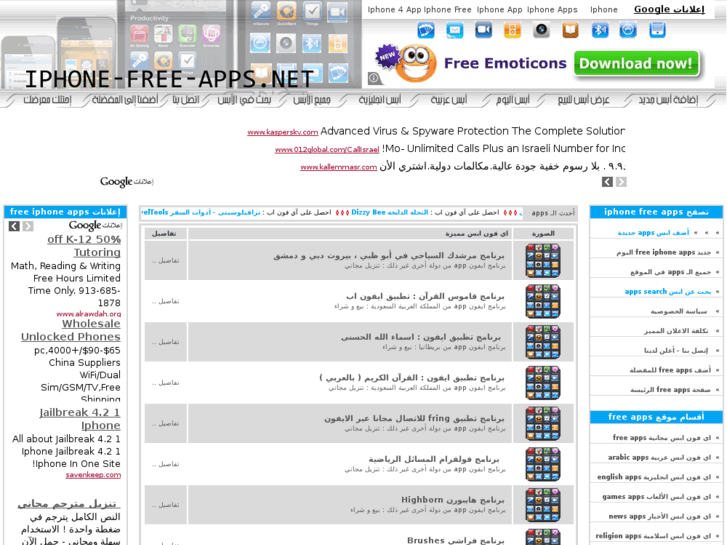Image resolution: width=727 pixels, height=545 pixels.
Task: Open the off K-12 50% Tutoring ad
Action: click(84, 246)
